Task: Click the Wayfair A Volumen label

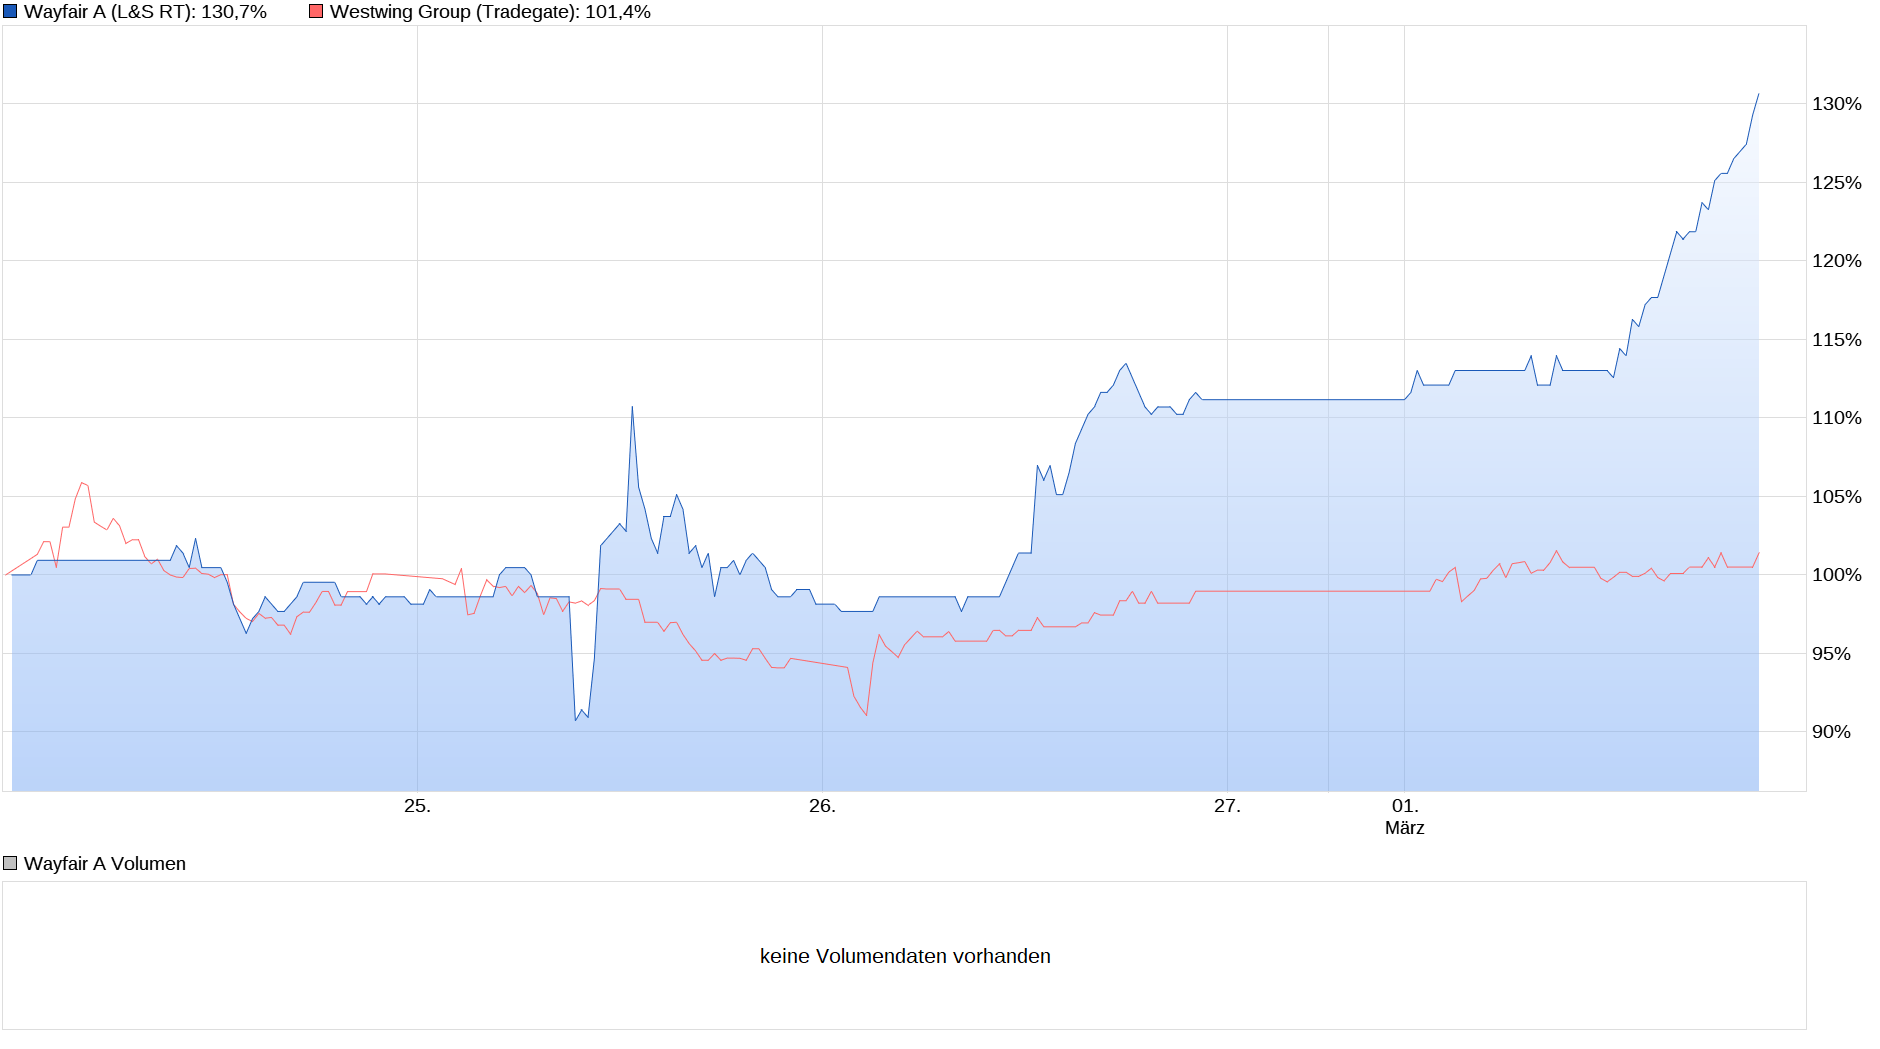Action: pos(105,863)
